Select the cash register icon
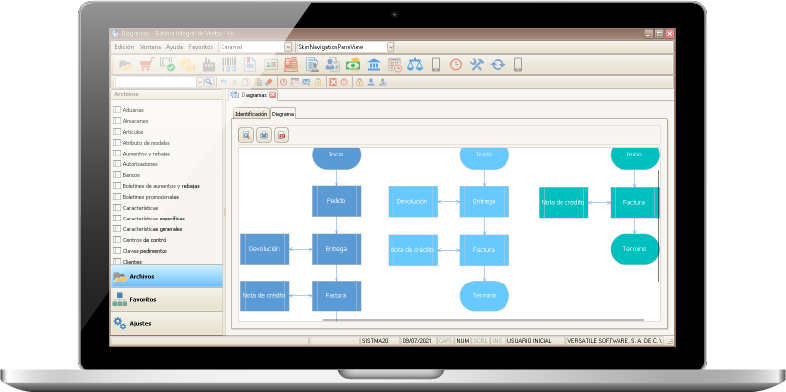This screenshot has width=786, height=392. point(291,64)
